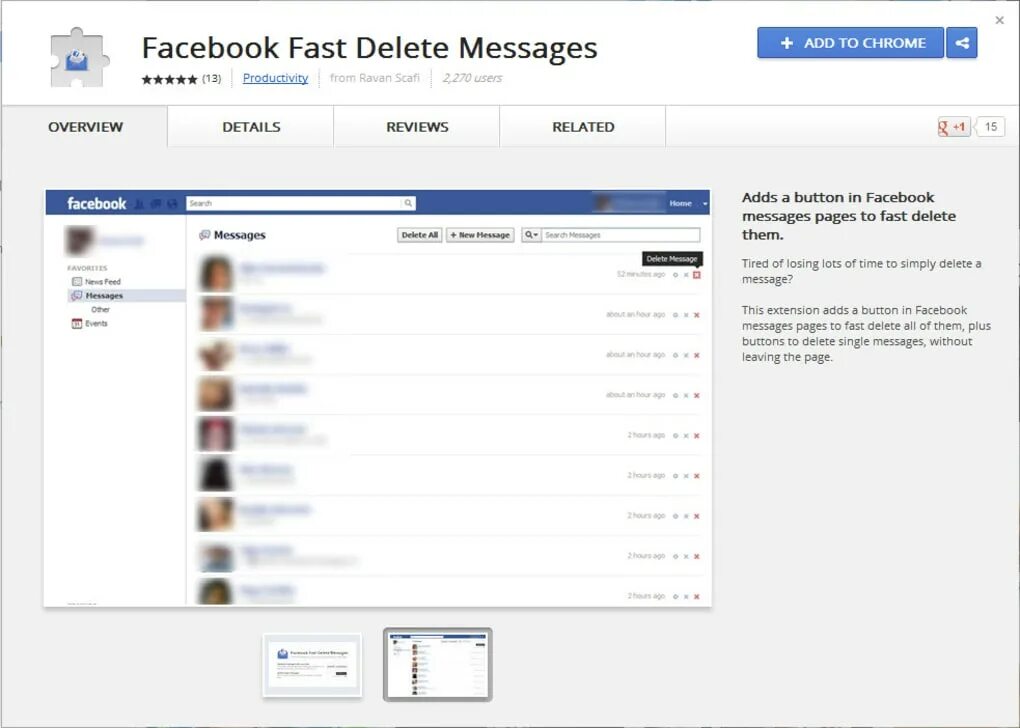Click the Add to Chrome button
The width and height of the screenshot is (1020, 728).
[x=850, y=43]
